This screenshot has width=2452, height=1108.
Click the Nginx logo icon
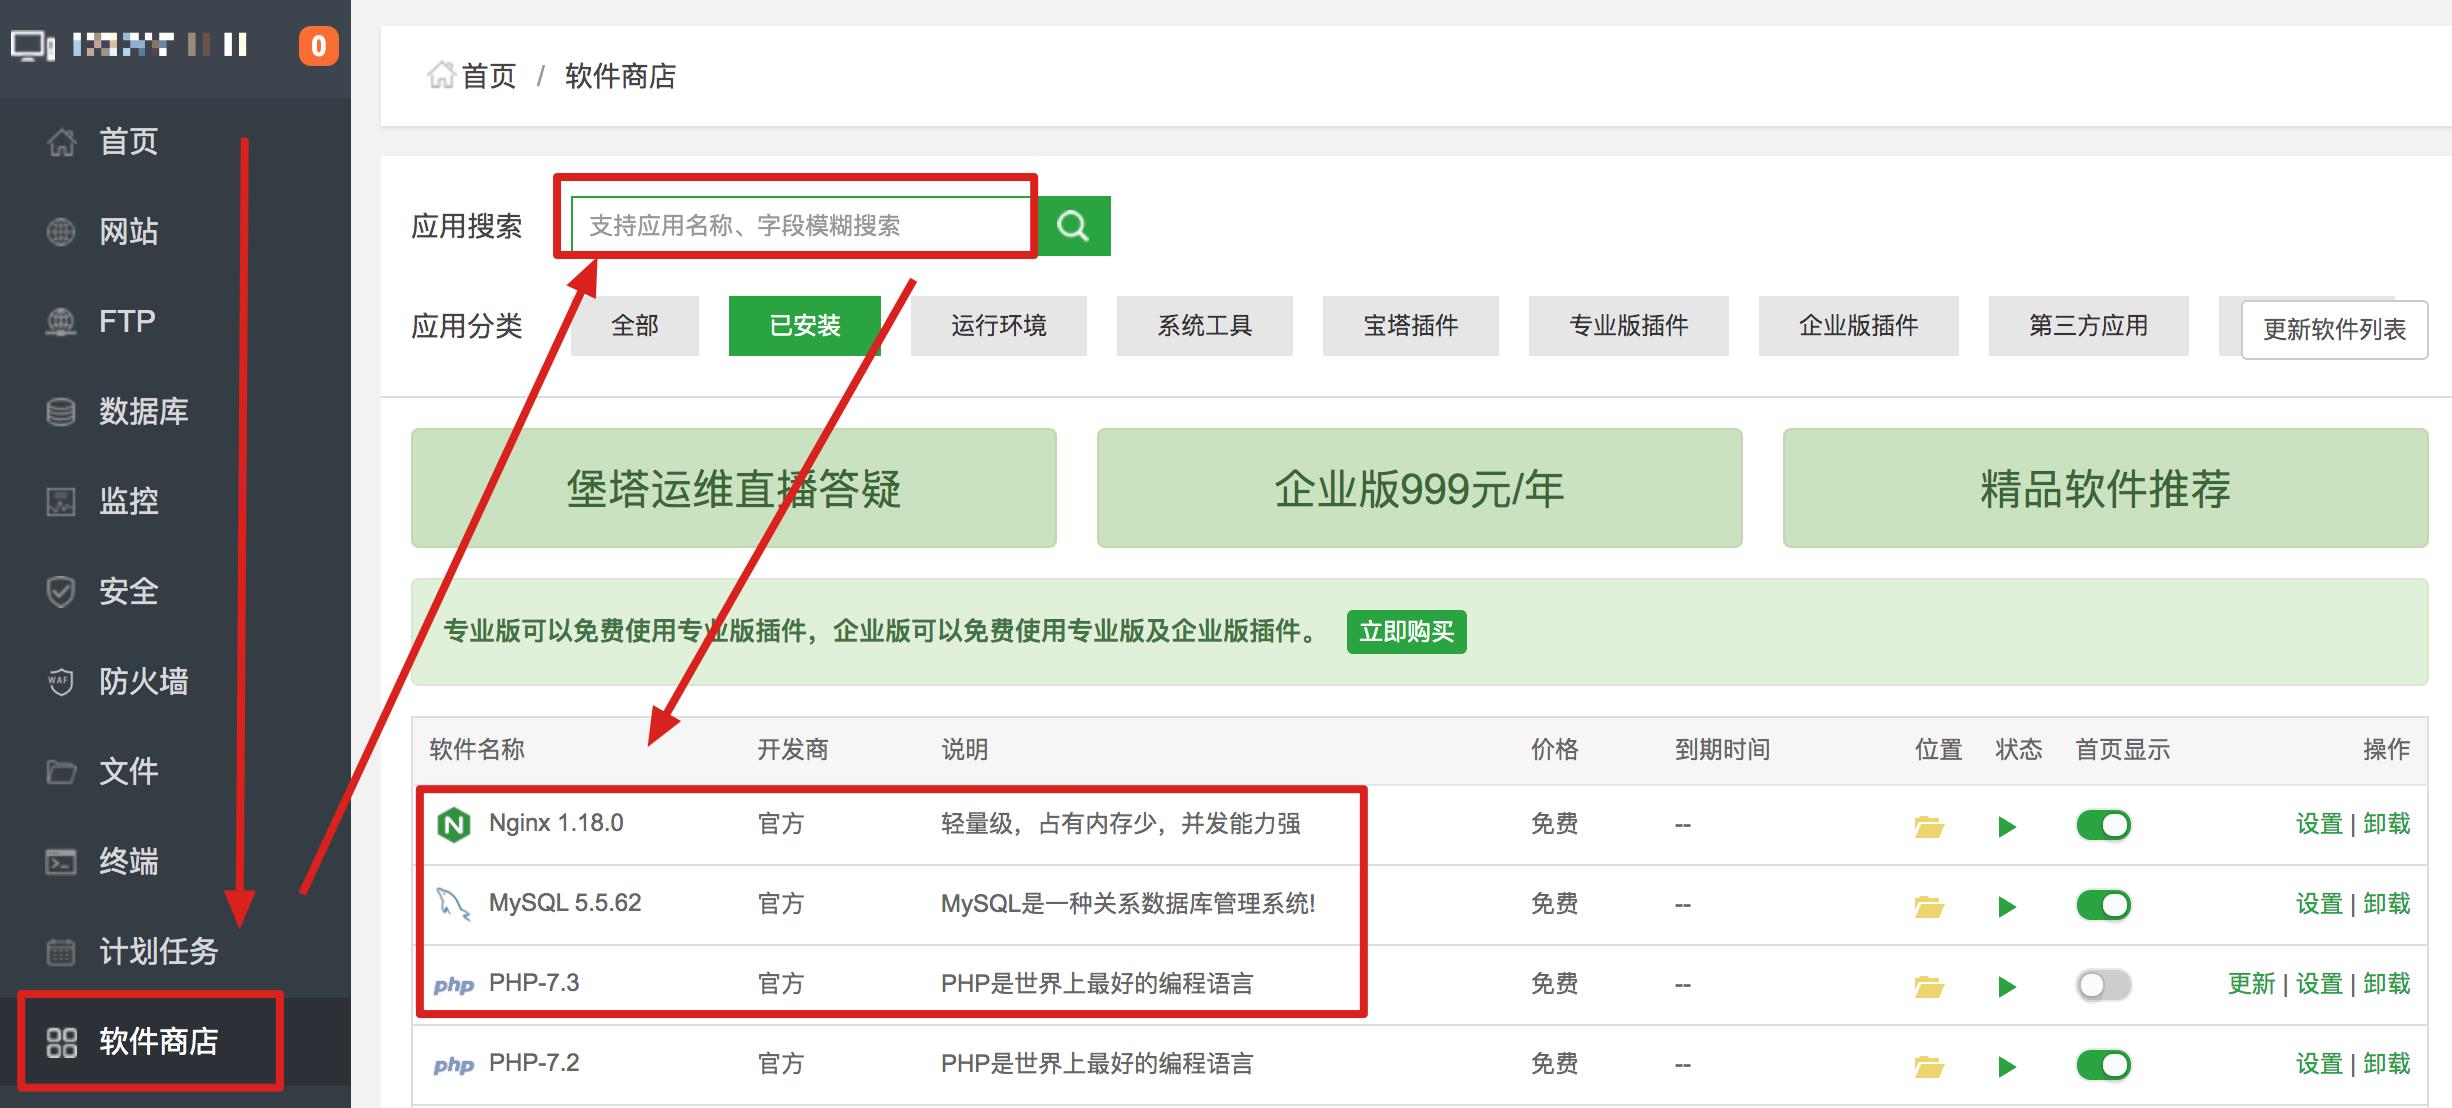click(x=454, y=825)
